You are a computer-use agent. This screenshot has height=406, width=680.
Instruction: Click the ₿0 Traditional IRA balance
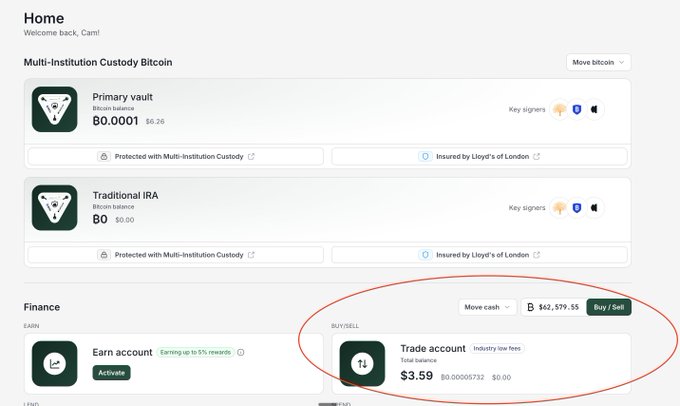(100, 219)
